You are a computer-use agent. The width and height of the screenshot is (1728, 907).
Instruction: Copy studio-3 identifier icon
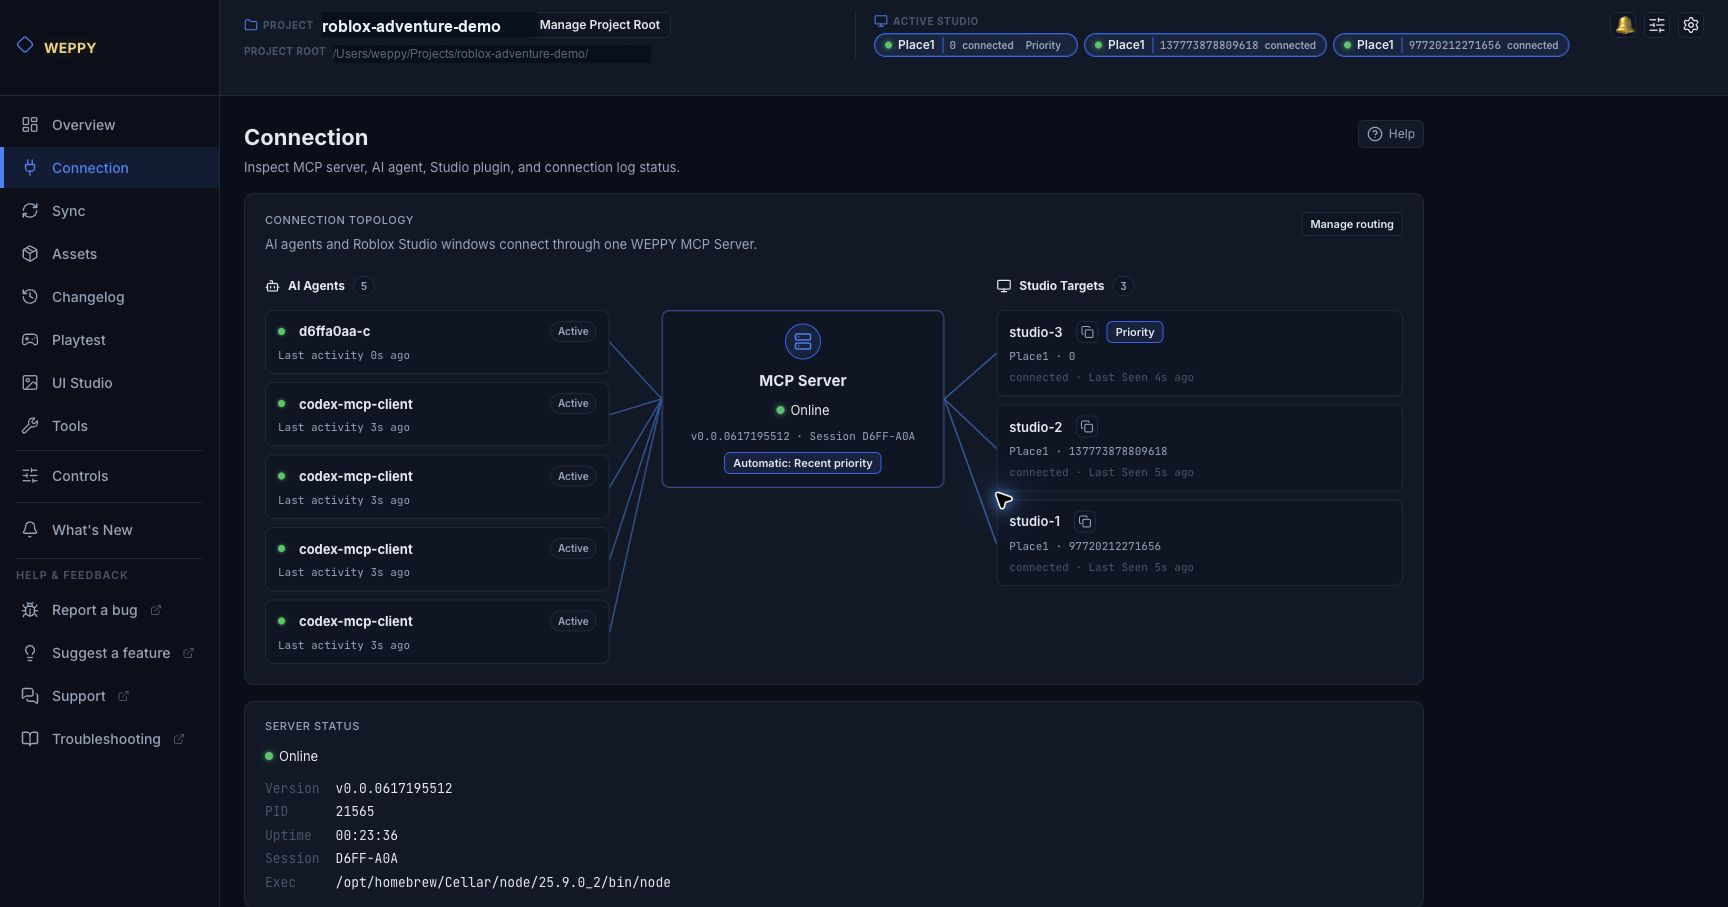[1087, 332]
